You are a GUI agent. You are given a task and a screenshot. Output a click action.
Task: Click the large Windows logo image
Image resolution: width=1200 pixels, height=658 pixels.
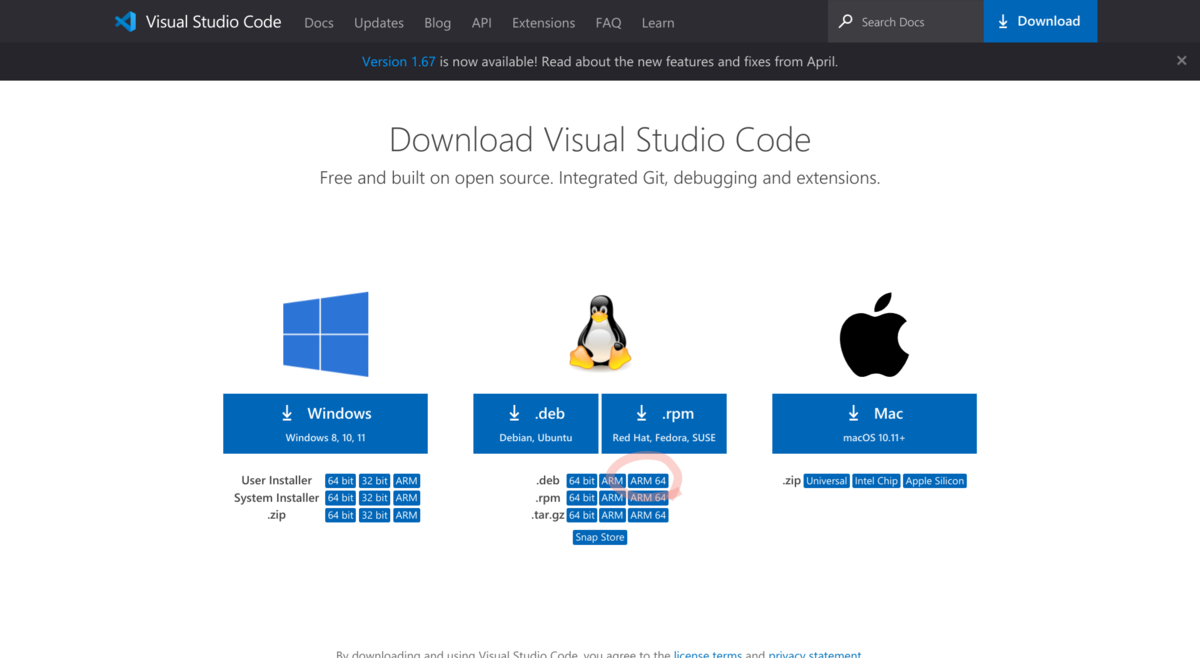coord(326,334)
